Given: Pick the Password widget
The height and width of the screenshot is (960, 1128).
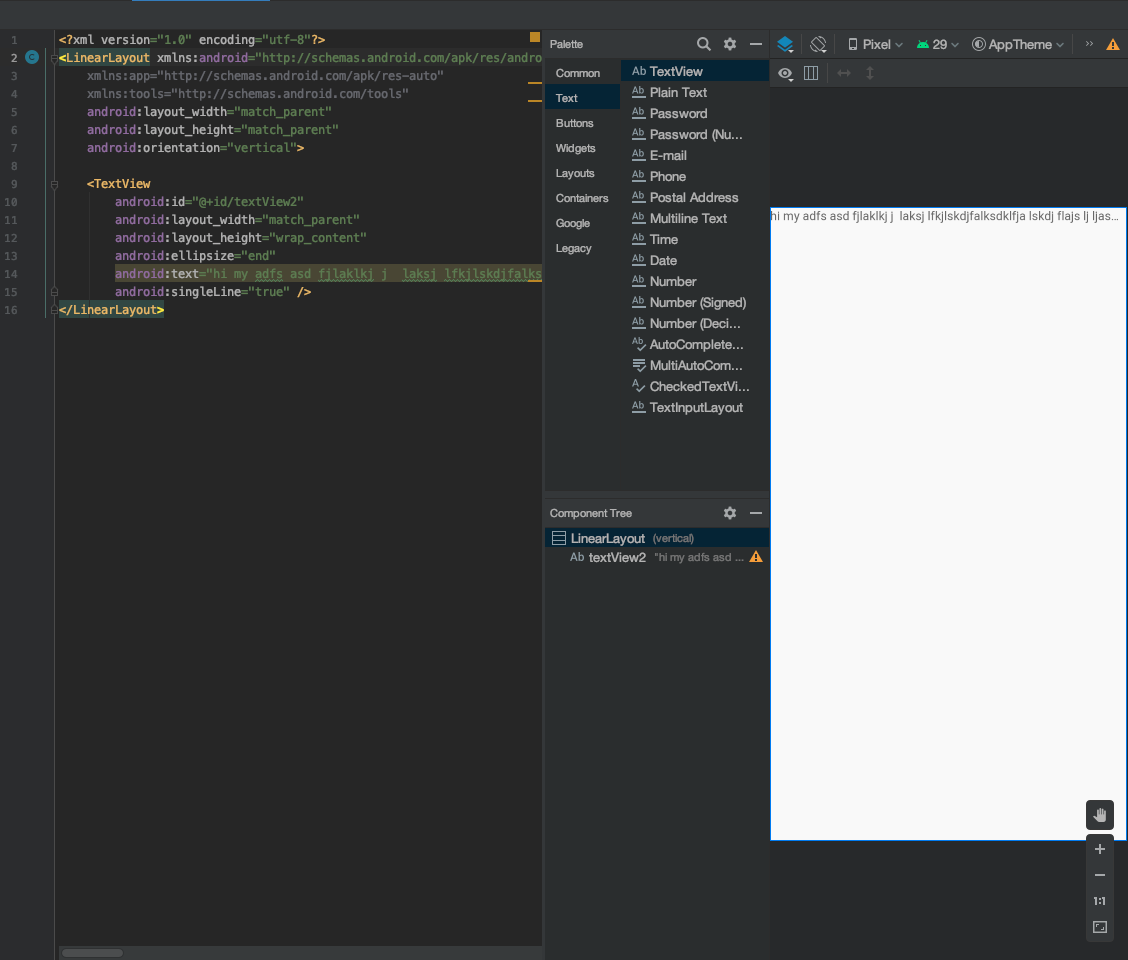Looking at the screenshot, I should [x=695, y=113].
